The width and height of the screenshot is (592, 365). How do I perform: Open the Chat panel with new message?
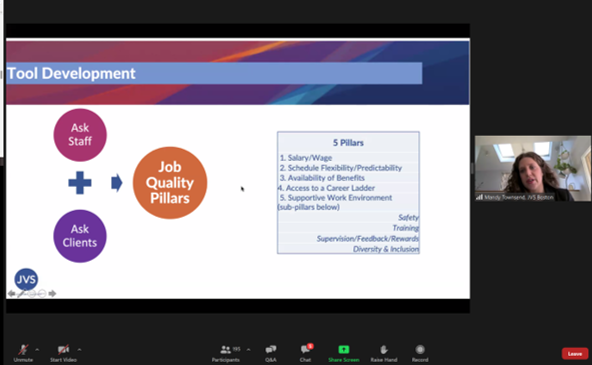coord(305,353)
